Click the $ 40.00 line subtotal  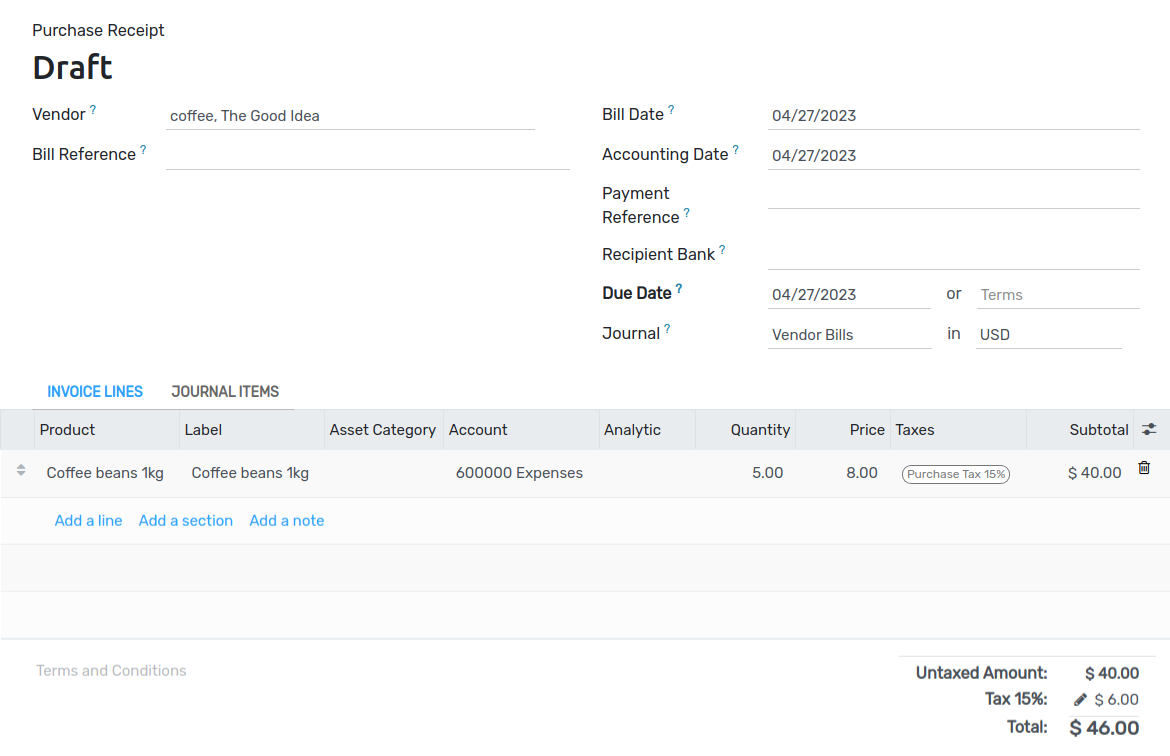(1094, 473)
